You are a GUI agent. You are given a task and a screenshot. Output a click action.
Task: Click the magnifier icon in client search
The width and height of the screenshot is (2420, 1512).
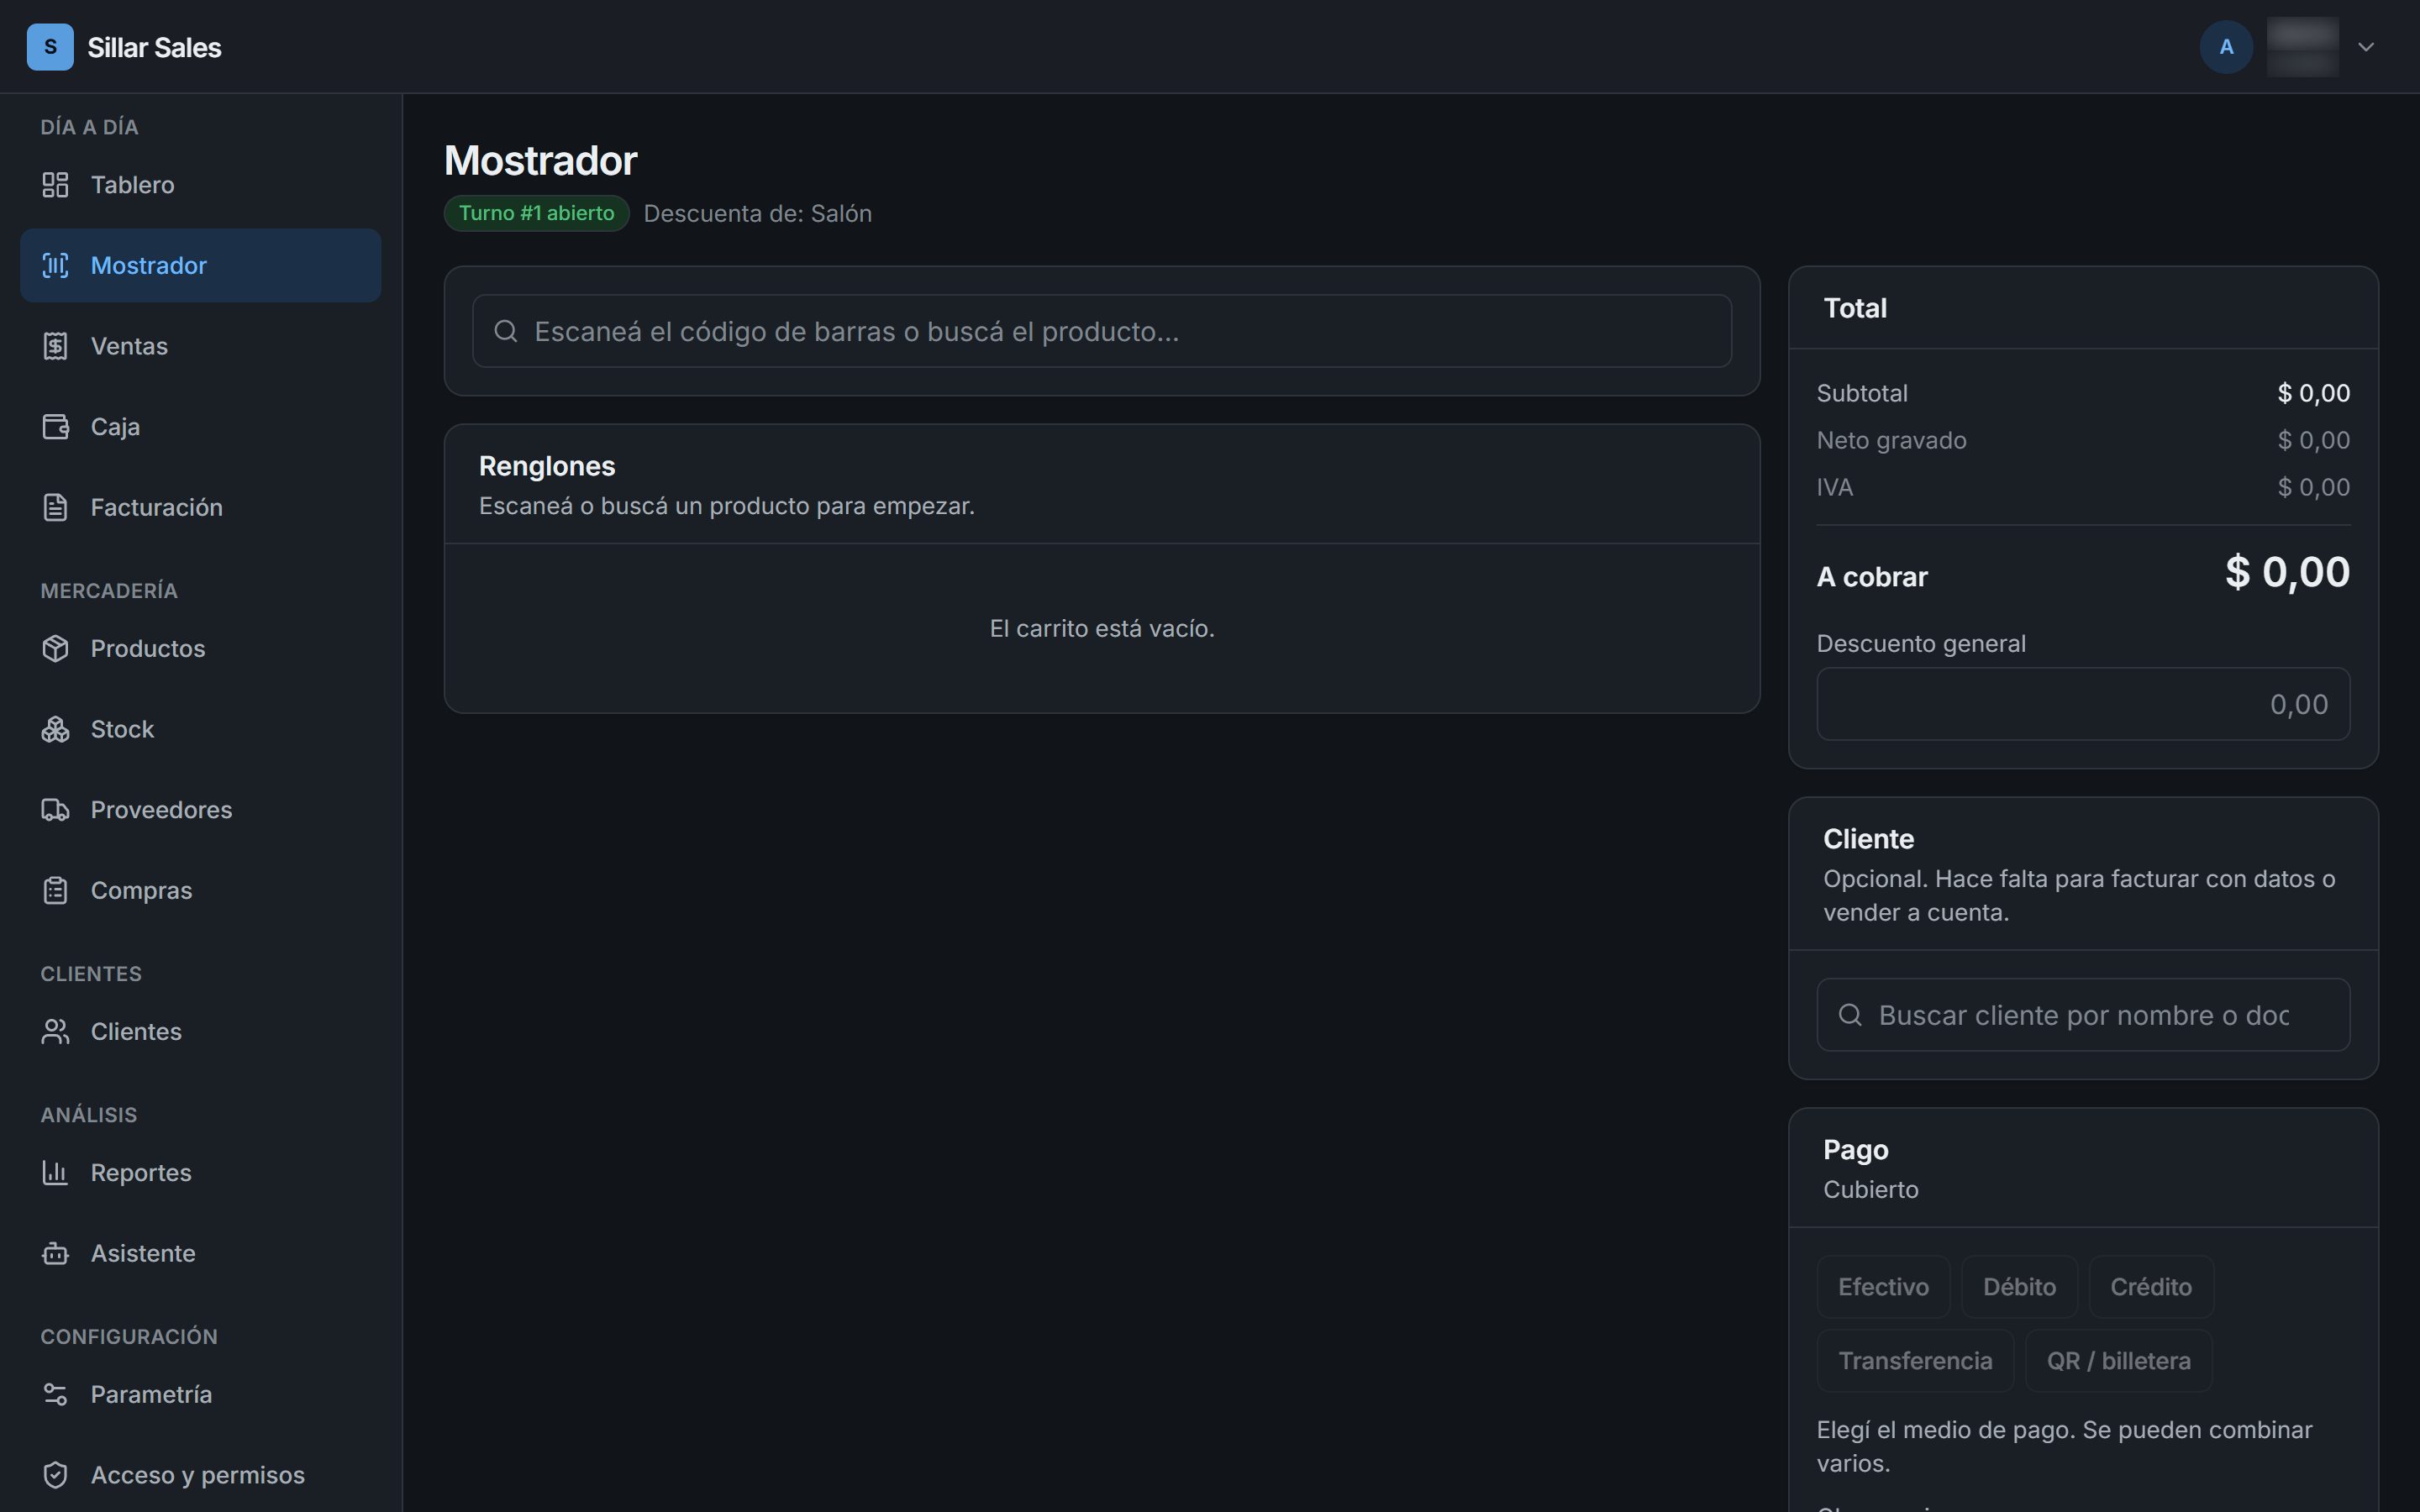coord(1850,1015)
